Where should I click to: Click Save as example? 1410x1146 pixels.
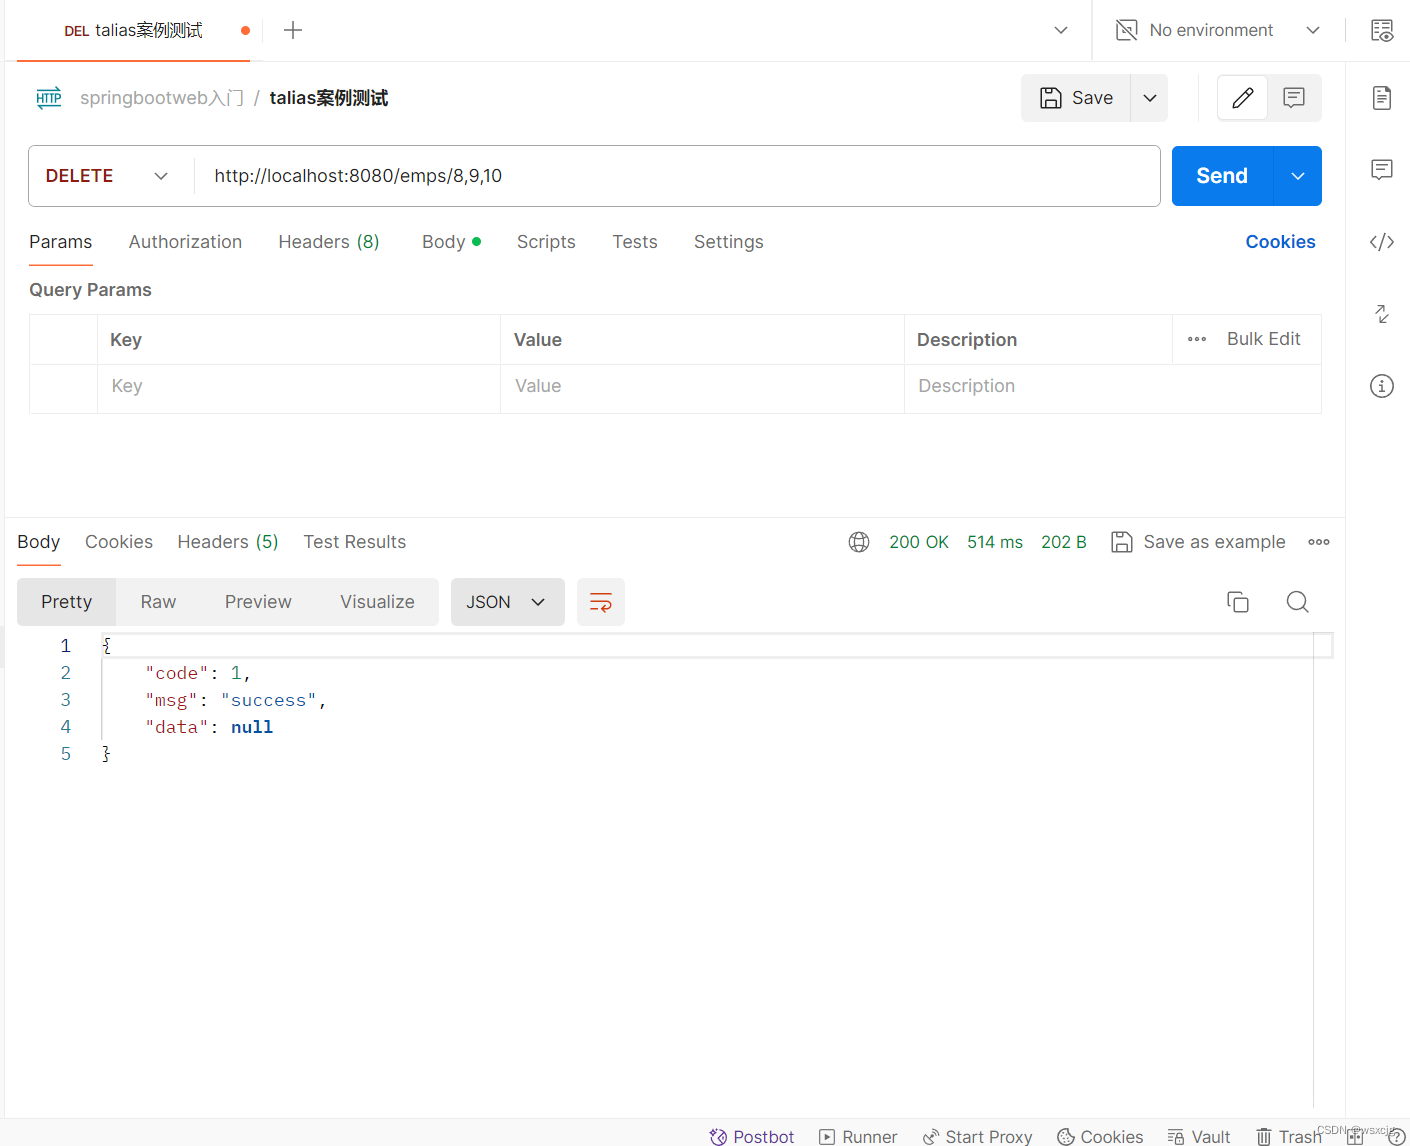click(1199, 542)
